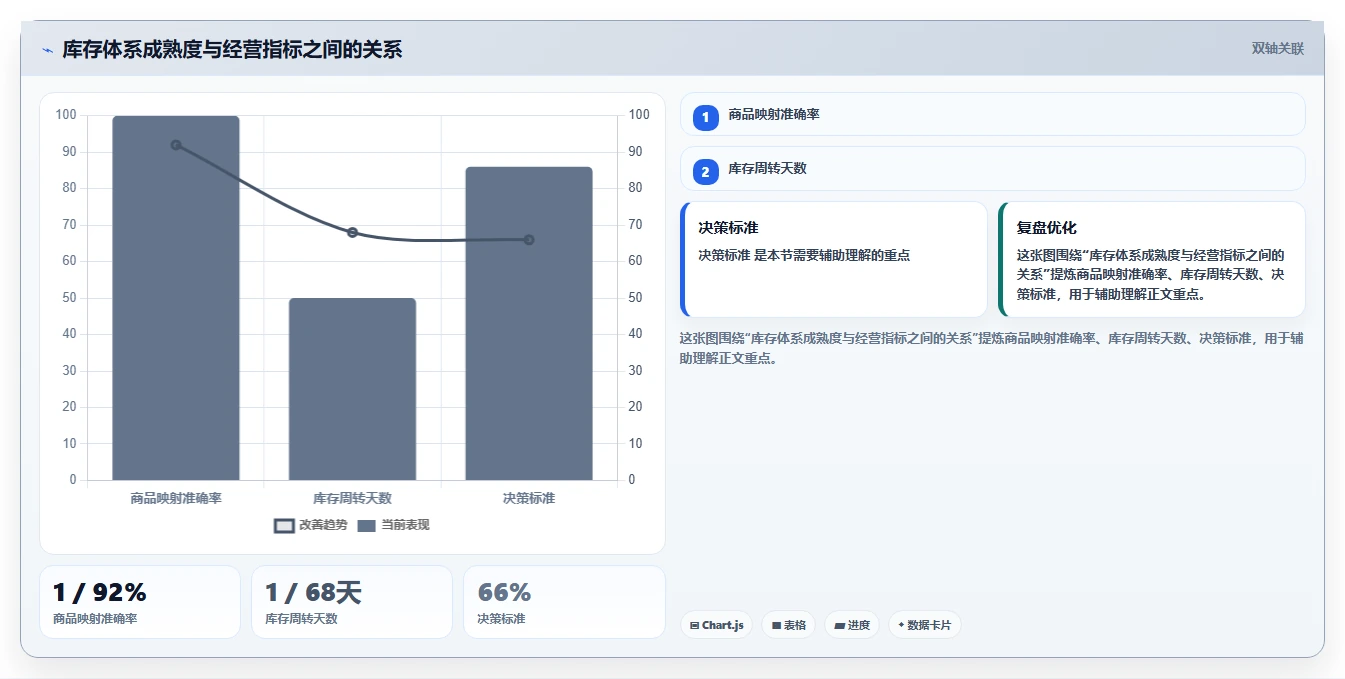Open the 商品映射准确率 list item
The height and width of the screenshot is (679, 1345).
992,114
